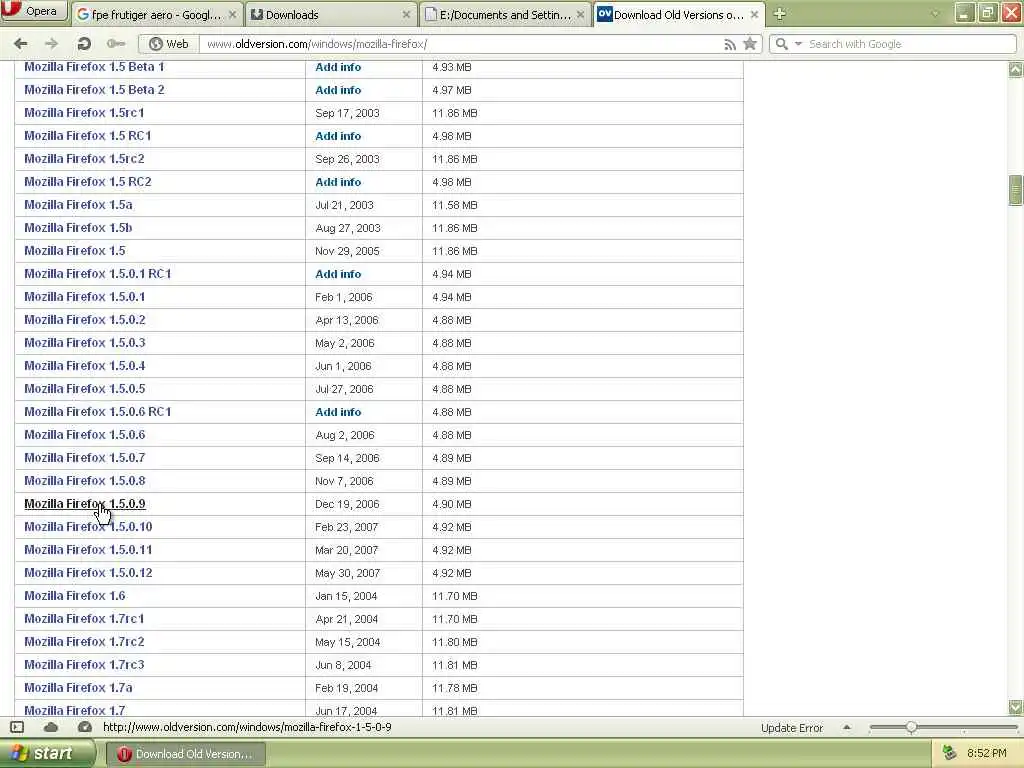Click the Web badge in address bar

pyautogui.click(x=169, y=44)
